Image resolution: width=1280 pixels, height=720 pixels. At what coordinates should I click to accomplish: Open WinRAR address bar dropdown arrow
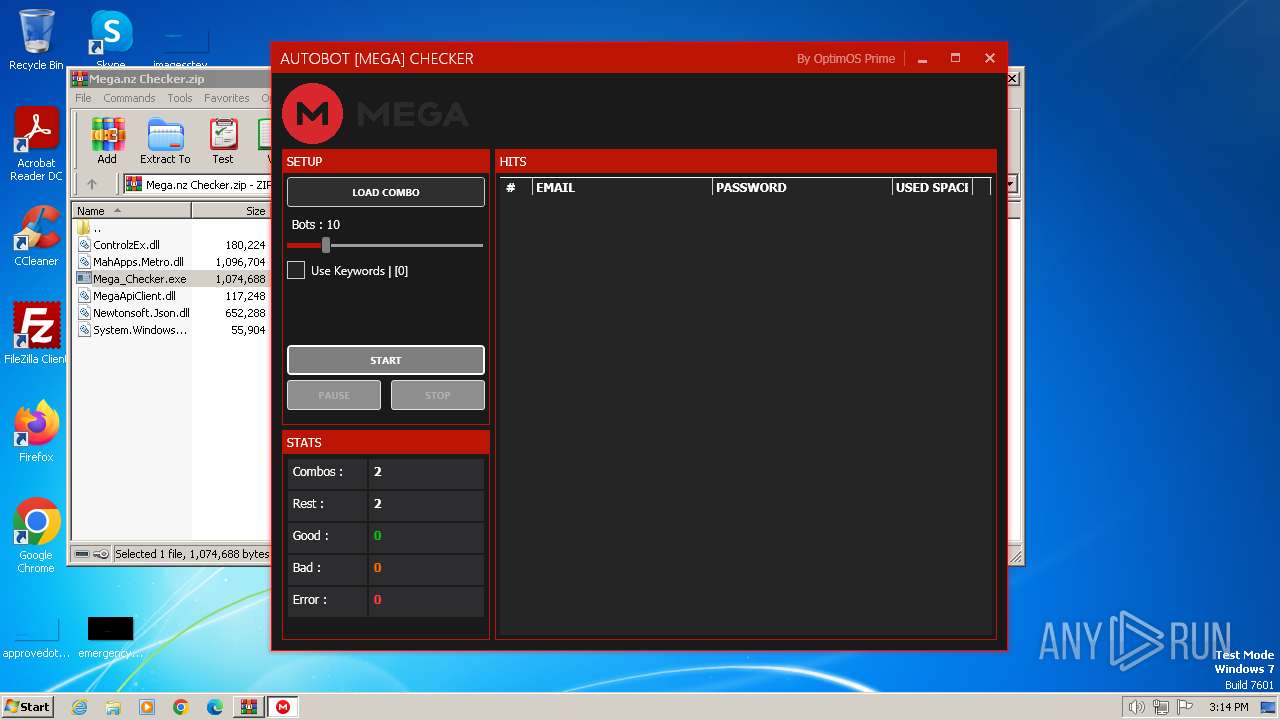pos(1011,184)
